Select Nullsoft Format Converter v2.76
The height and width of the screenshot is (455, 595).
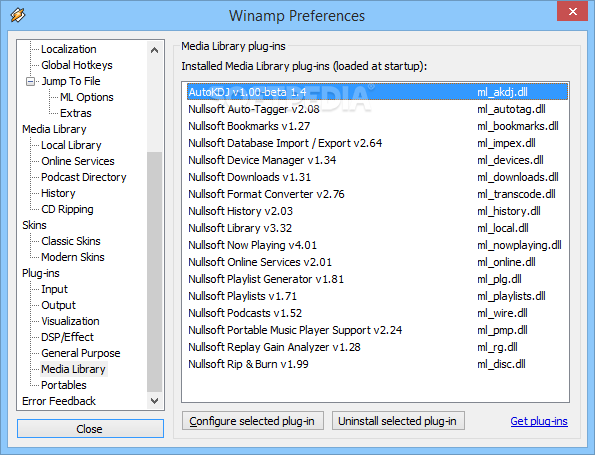378,194
